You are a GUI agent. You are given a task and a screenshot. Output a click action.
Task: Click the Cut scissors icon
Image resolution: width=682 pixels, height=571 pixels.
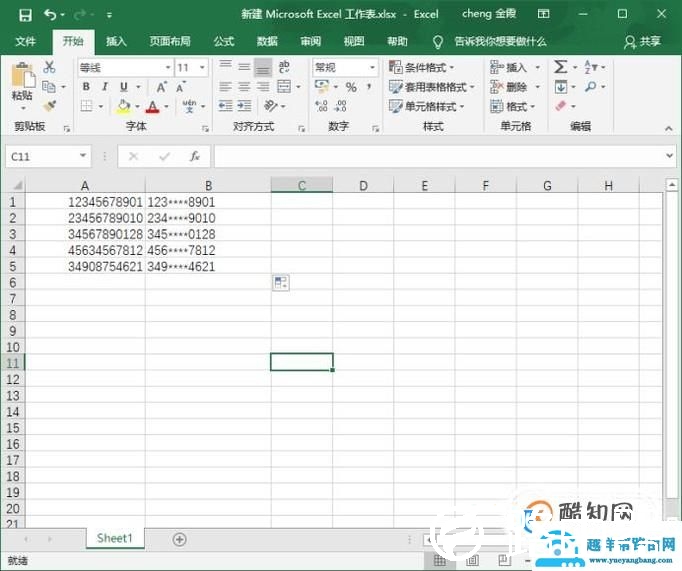(x=50, y=67)
